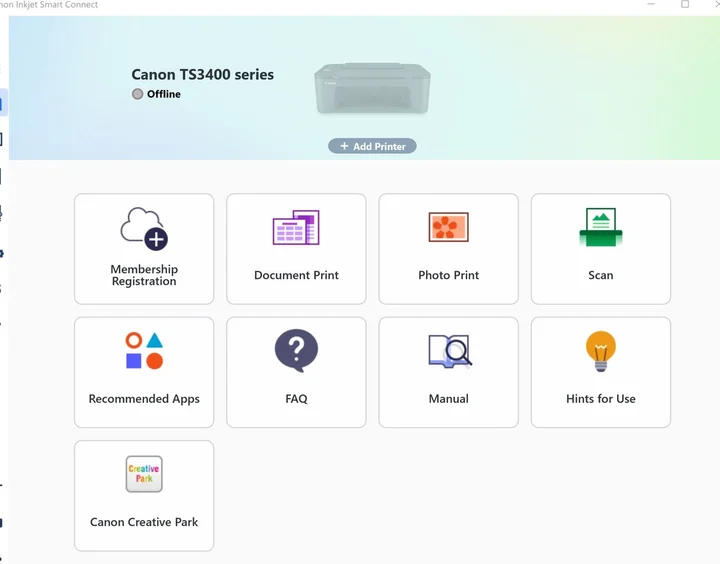Viewport: 720px width, 564px height.
Task: Click the FAQ question mark bubble icon
Action: (x=296, y=351)
